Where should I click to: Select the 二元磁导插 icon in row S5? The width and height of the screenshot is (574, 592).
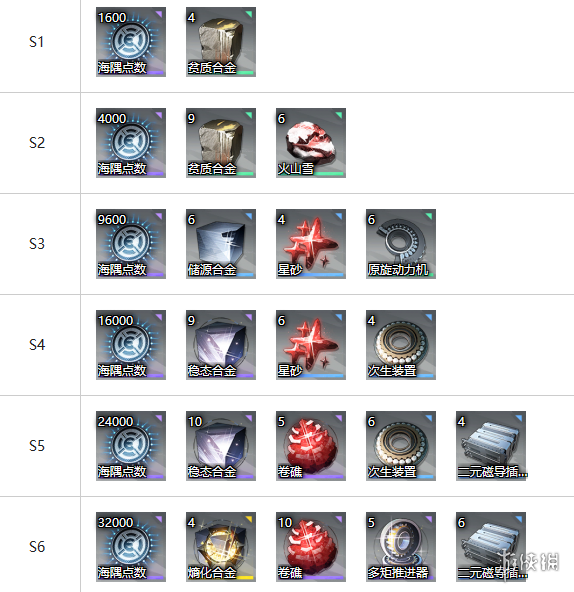pyautogui.click(x=491, y=446)
